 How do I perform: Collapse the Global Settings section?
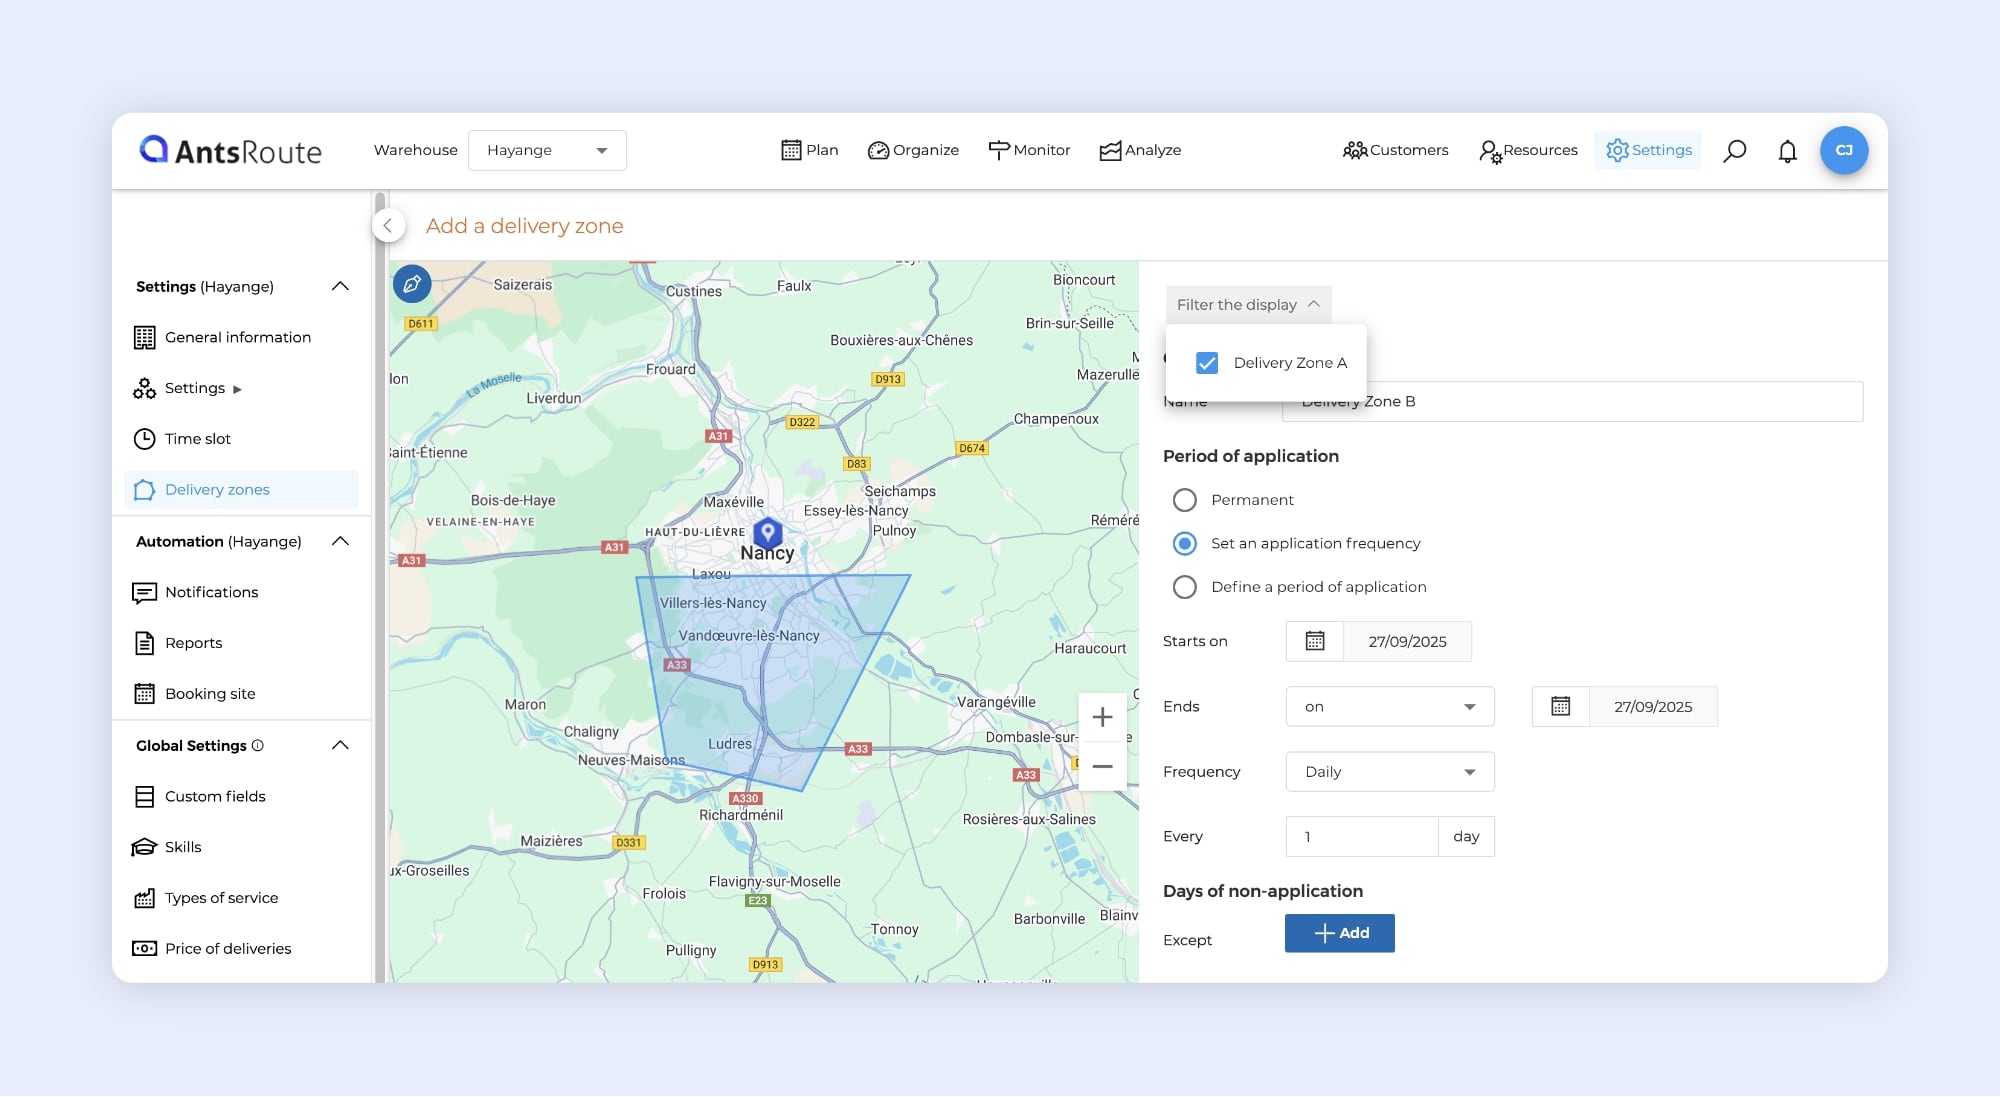(x=340, y=746)
